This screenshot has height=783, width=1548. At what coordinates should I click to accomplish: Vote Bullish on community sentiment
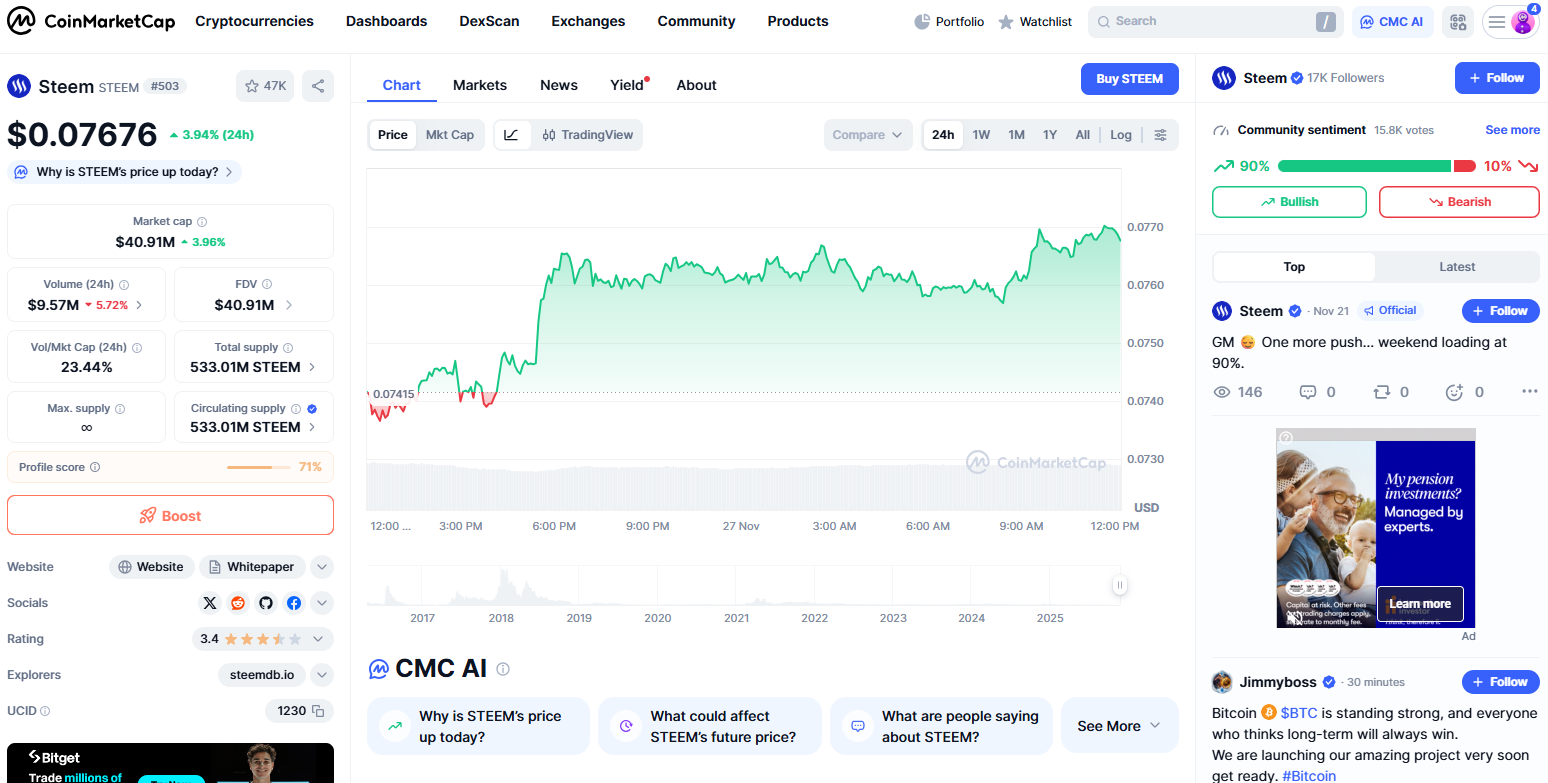coord(1289,202)
